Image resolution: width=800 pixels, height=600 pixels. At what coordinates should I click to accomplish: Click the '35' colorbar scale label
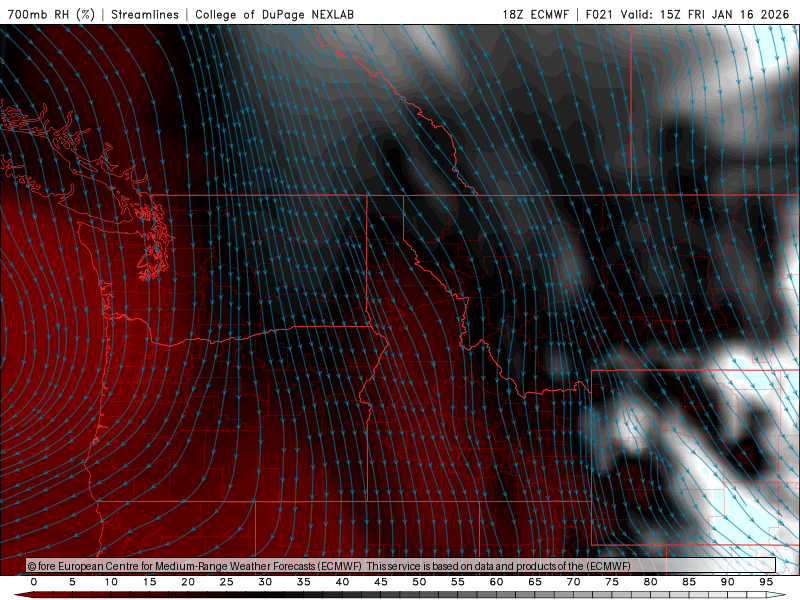pos(304,582)
